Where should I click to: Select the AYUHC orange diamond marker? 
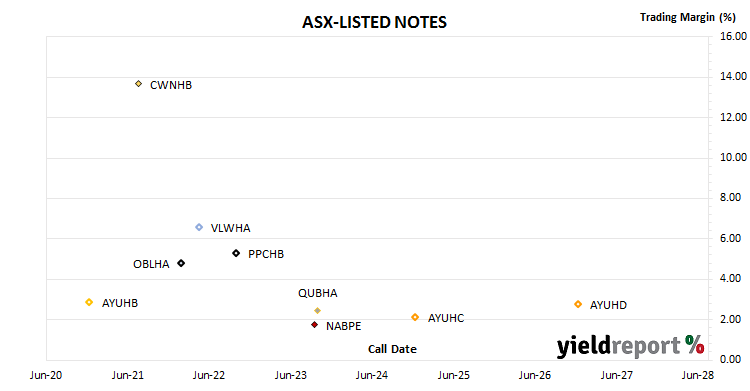[x=415, y=317]
